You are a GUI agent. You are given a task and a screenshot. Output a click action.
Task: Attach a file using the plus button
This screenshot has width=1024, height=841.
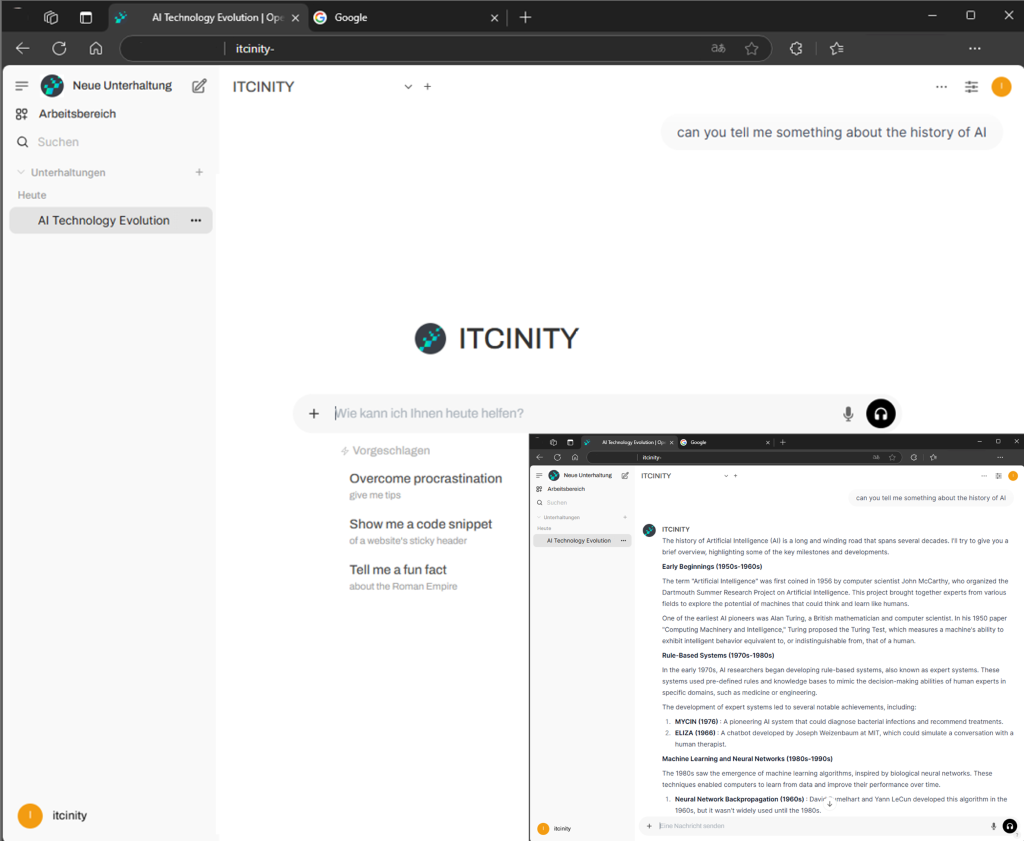[314, 414]
